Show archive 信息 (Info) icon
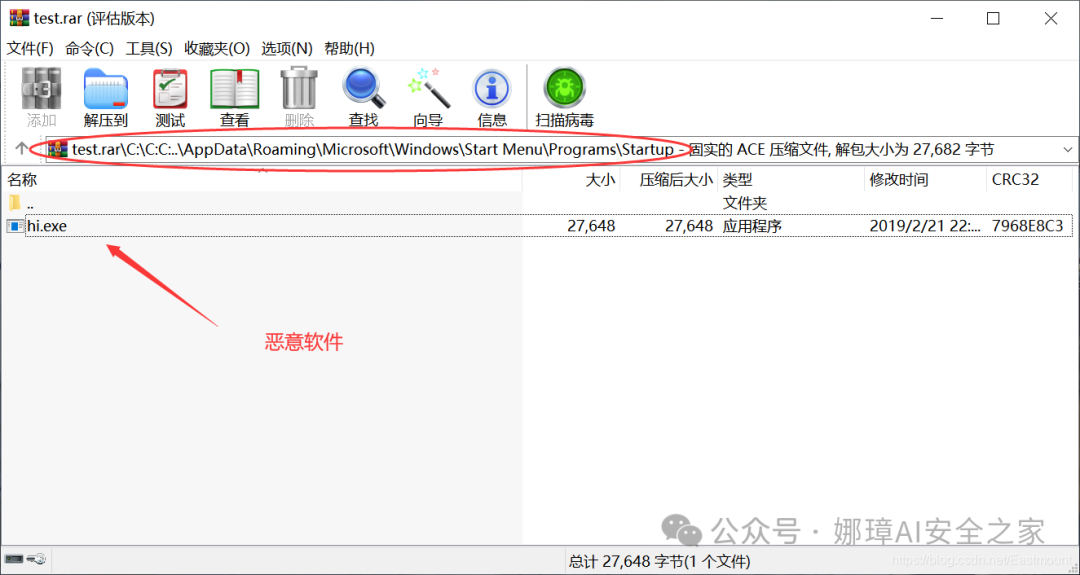 492,89
